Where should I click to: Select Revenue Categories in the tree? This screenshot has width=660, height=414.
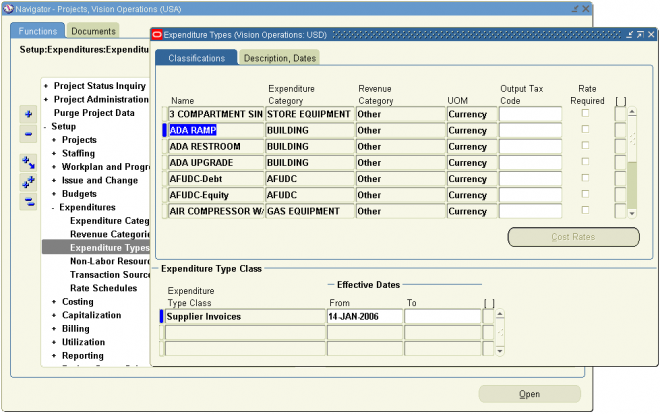[110, 234]
